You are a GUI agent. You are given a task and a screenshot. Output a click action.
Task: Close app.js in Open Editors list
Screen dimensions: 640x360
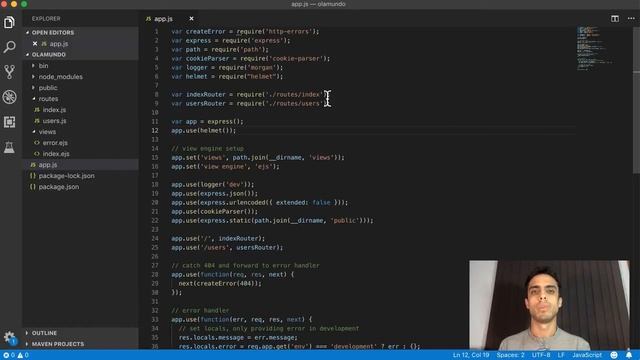35,44
